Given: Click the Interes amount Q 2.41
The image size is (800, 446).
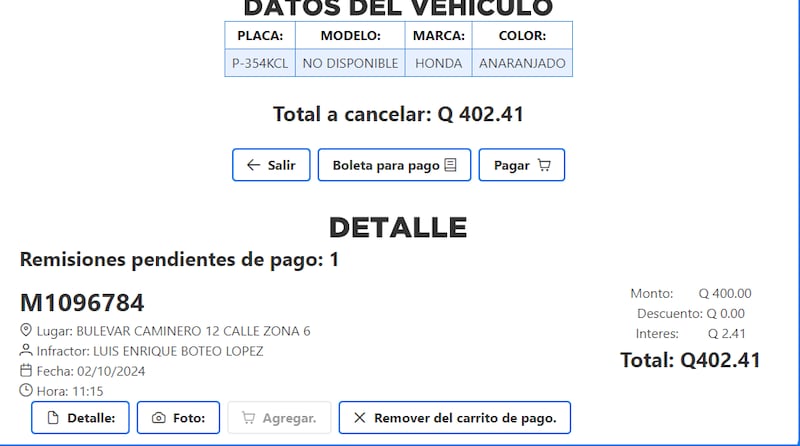Looking at the screenshot, I should coord(727,333).
